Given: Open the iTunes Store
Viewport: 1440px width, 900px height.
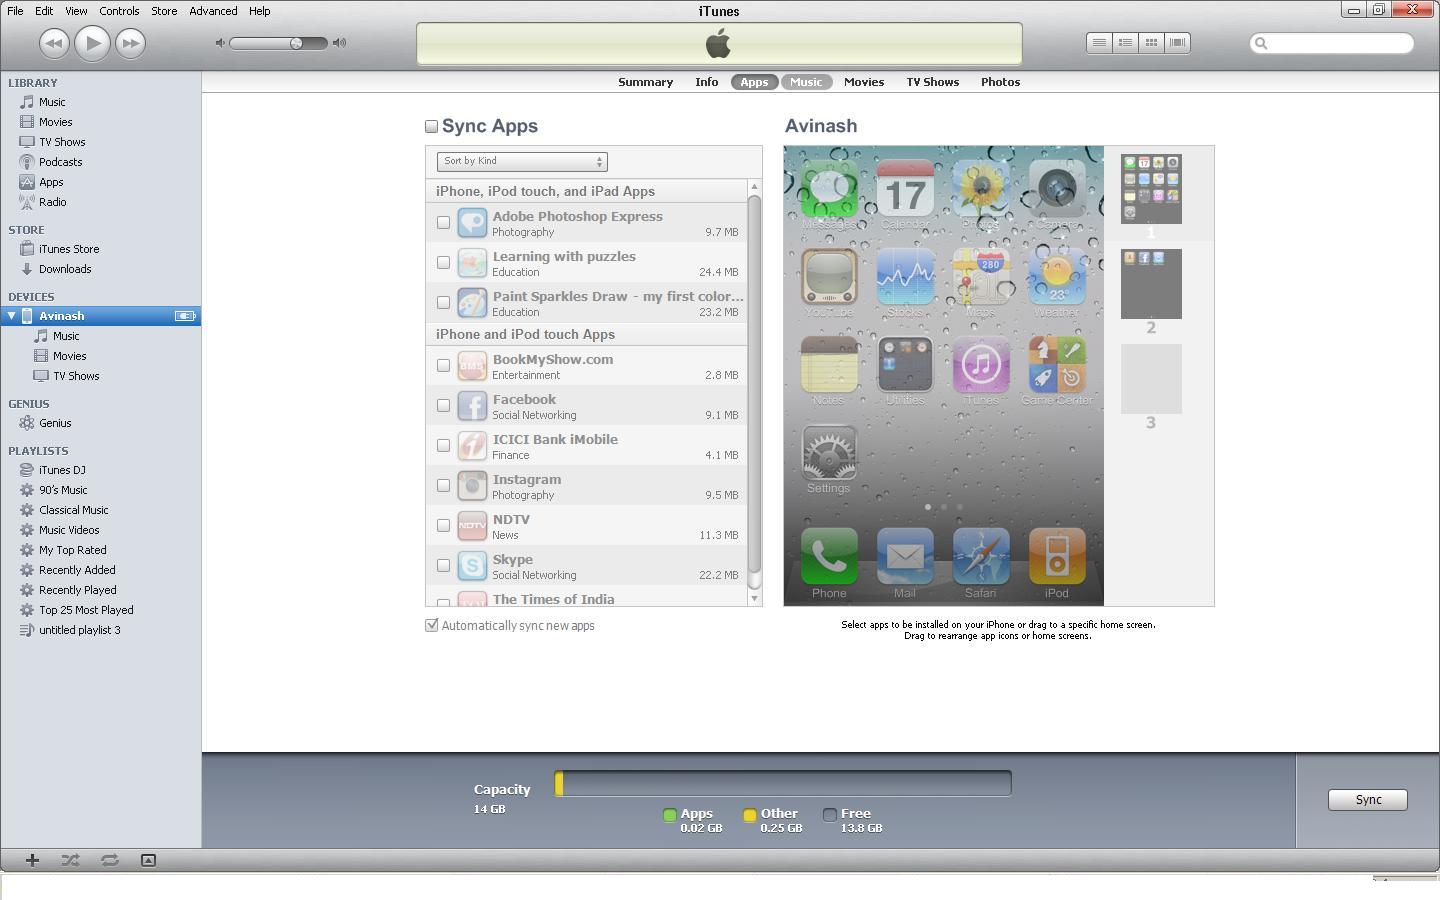Looking at the screenshot, I should pyautogui.click(x=69, y=249).
